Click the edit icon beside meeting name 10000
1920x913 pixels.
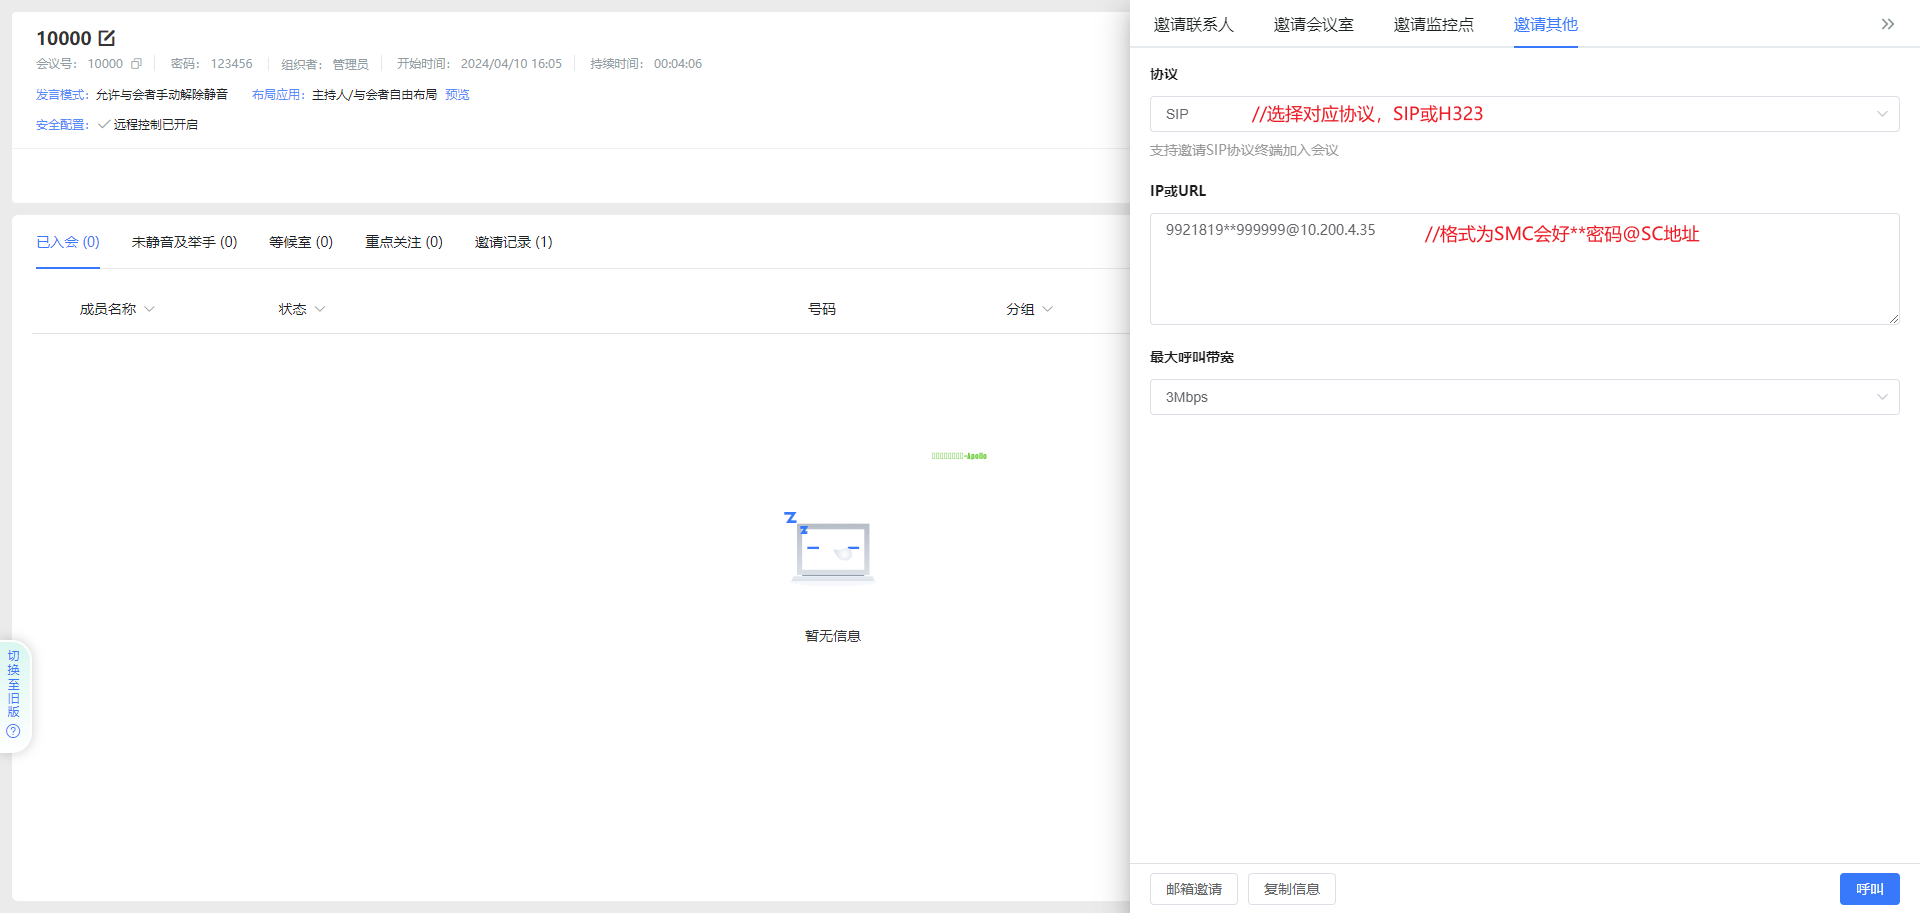click(107, 38)
